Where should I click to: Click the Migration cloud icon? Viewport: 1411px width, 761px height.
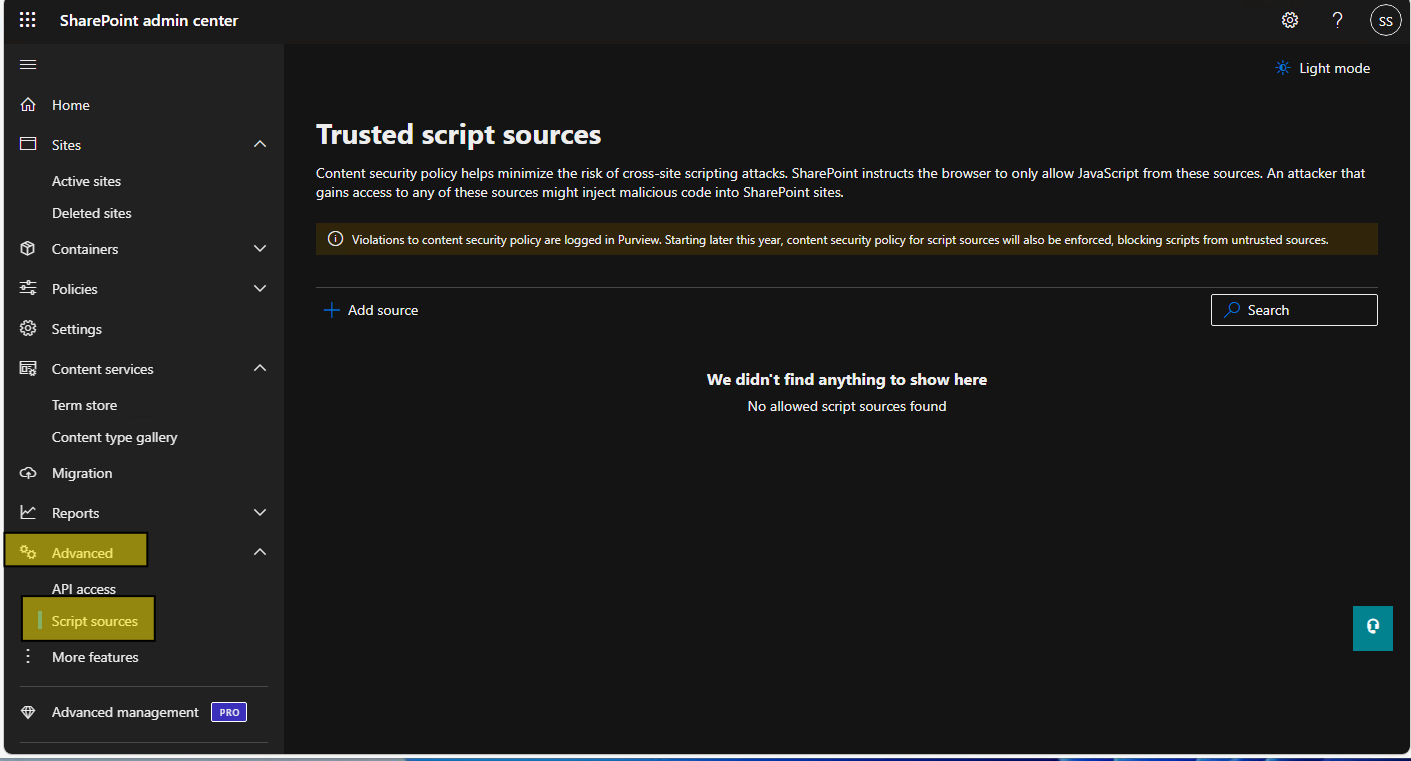pyautogui.click(x=28, y=473)
